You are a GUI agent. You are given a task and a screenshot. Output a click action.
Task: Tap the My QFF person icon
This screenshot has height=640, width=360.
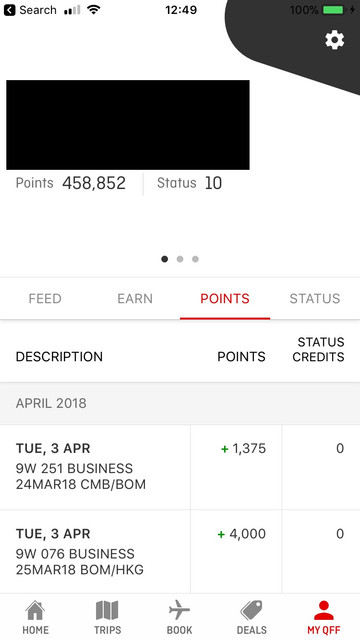pos(324,611)
